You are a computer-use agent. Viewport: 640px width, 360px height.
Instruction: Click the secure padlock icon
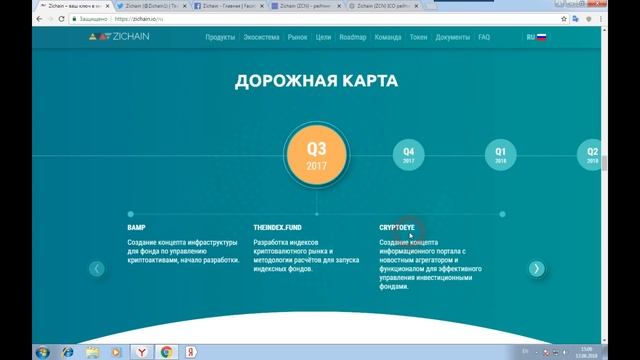(x=74, y=19)
